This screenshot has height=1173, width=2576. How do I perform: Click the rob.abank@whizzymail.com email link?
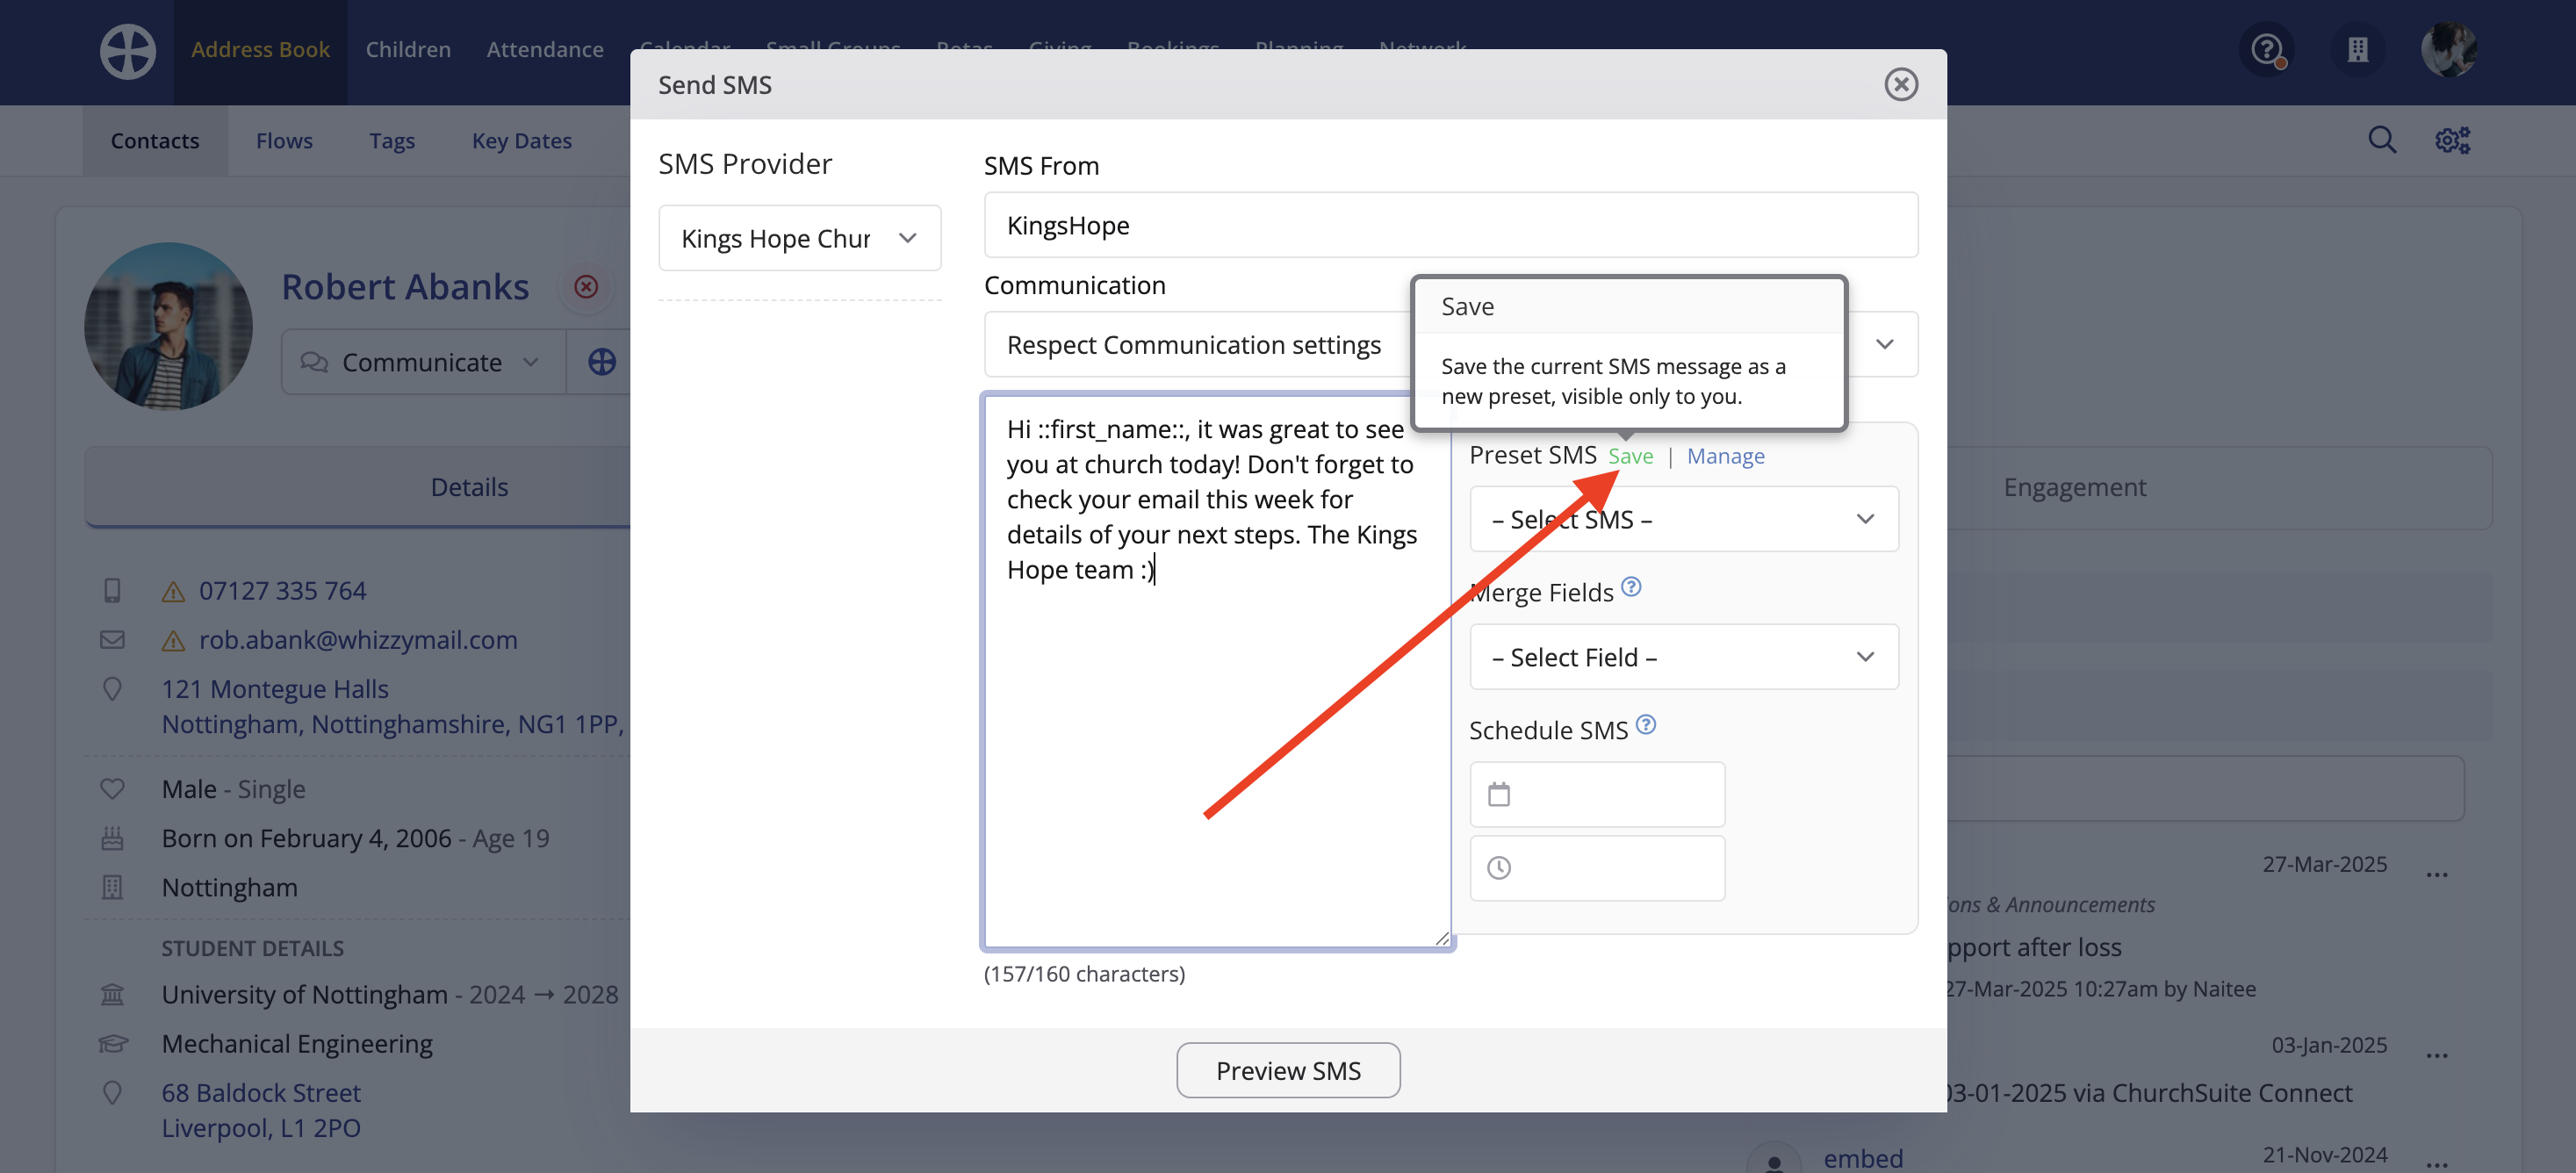(x=358, y=640)
